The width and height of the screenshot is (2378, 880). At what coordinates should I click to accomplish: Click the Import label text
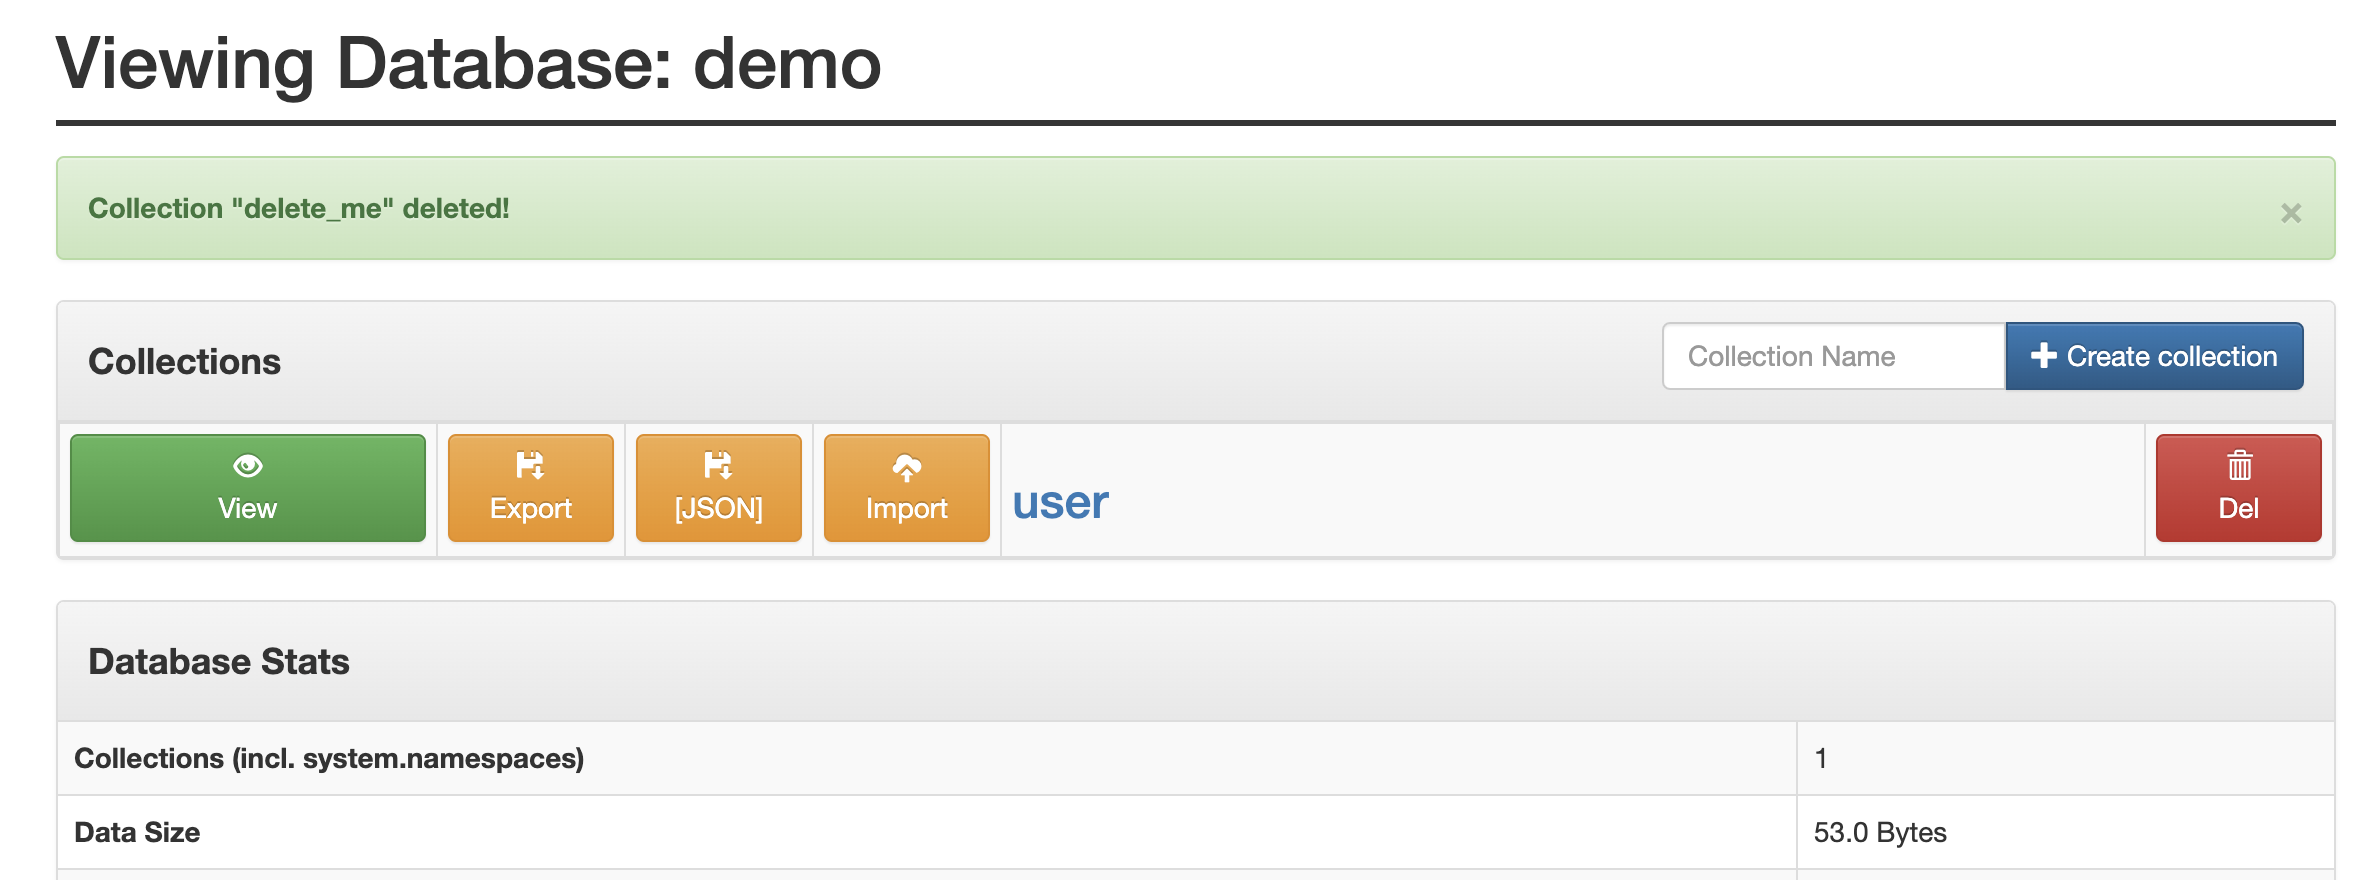pyautogui.click(x=906, y=508)
